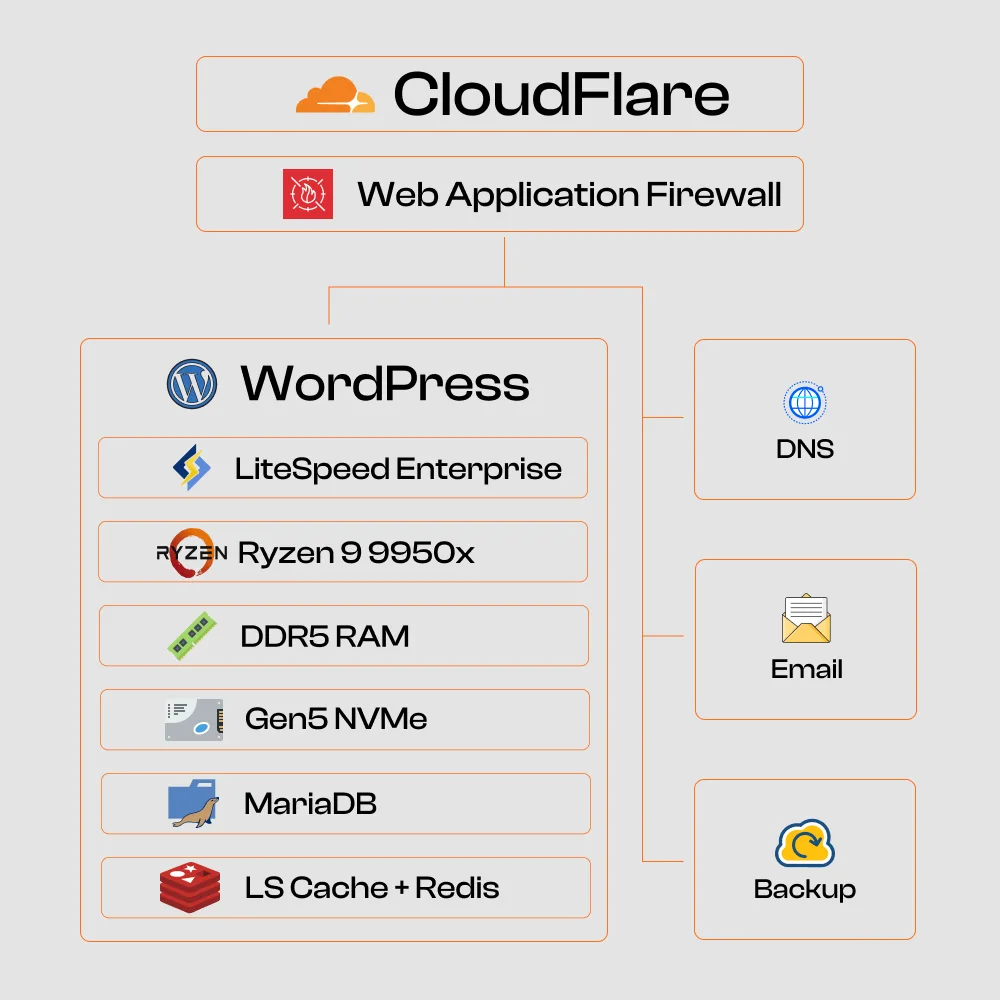Select the WordPress heading text

(385, 383)
